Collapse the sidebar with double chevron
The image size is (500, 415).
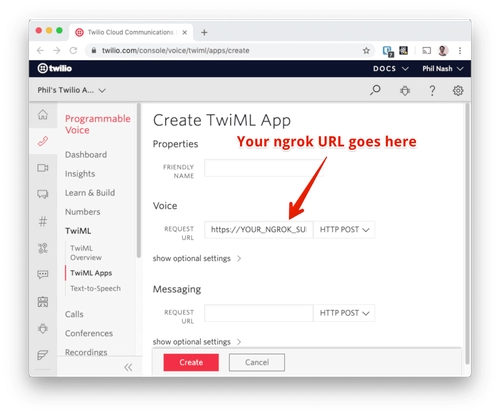[x=128, y=367]
